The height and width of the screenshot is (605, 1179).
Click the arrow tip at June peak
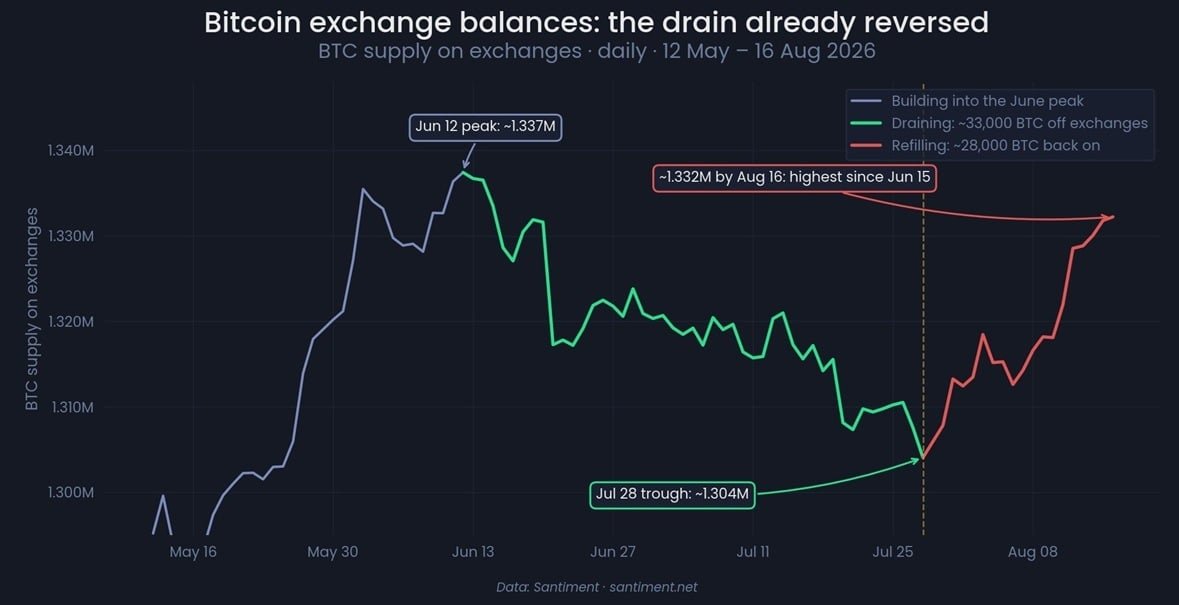(465, 167)
